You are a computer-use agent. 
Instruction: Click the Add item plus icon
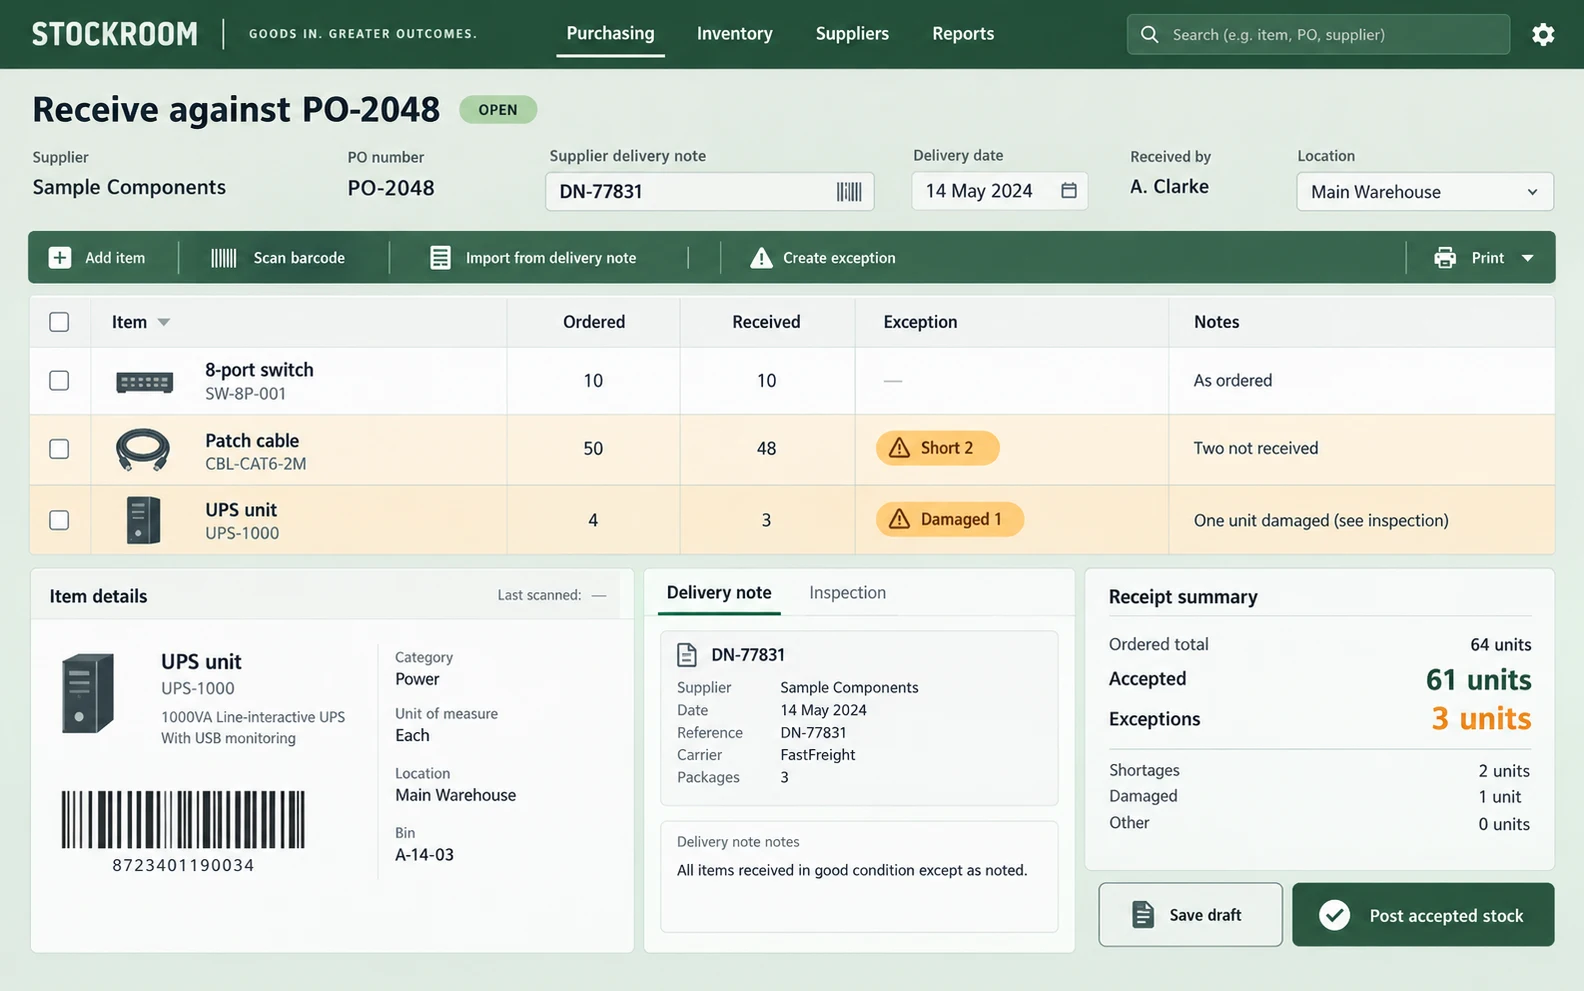(60, 257)
